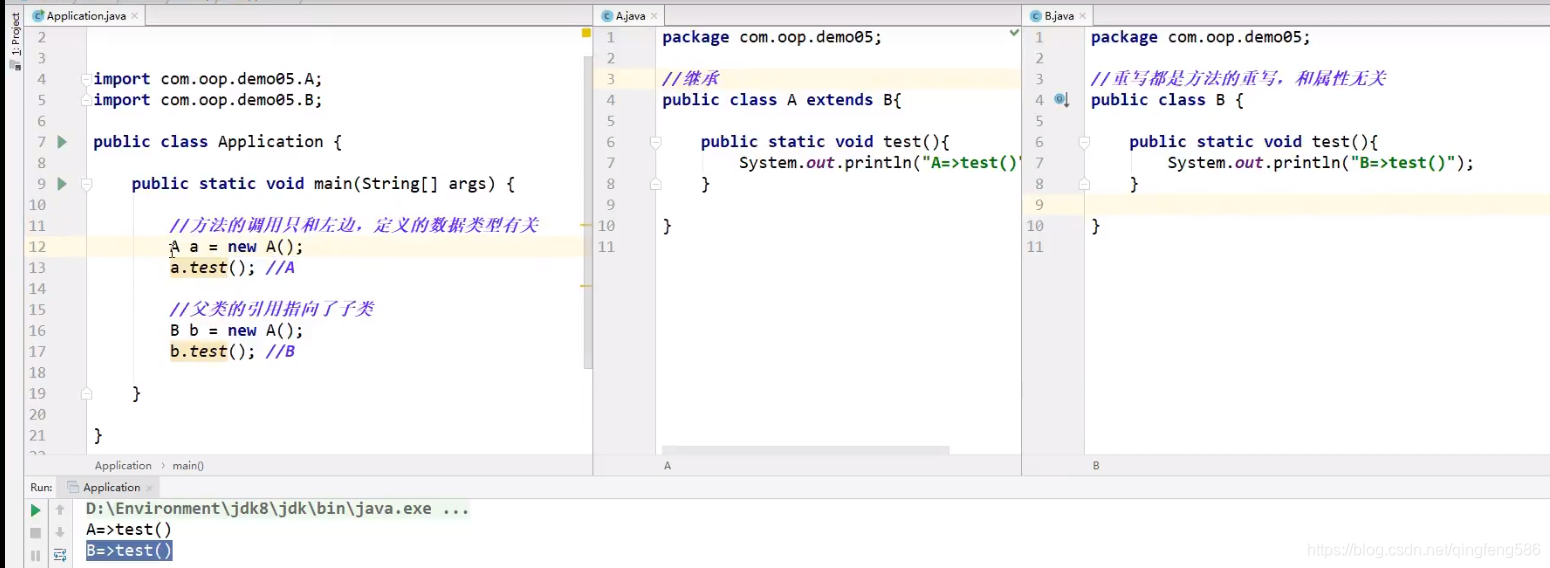Screen dimensions: 1550x568
Task: Click the 'B' breadcrumb under B.java
Action: pos(1096,466)
